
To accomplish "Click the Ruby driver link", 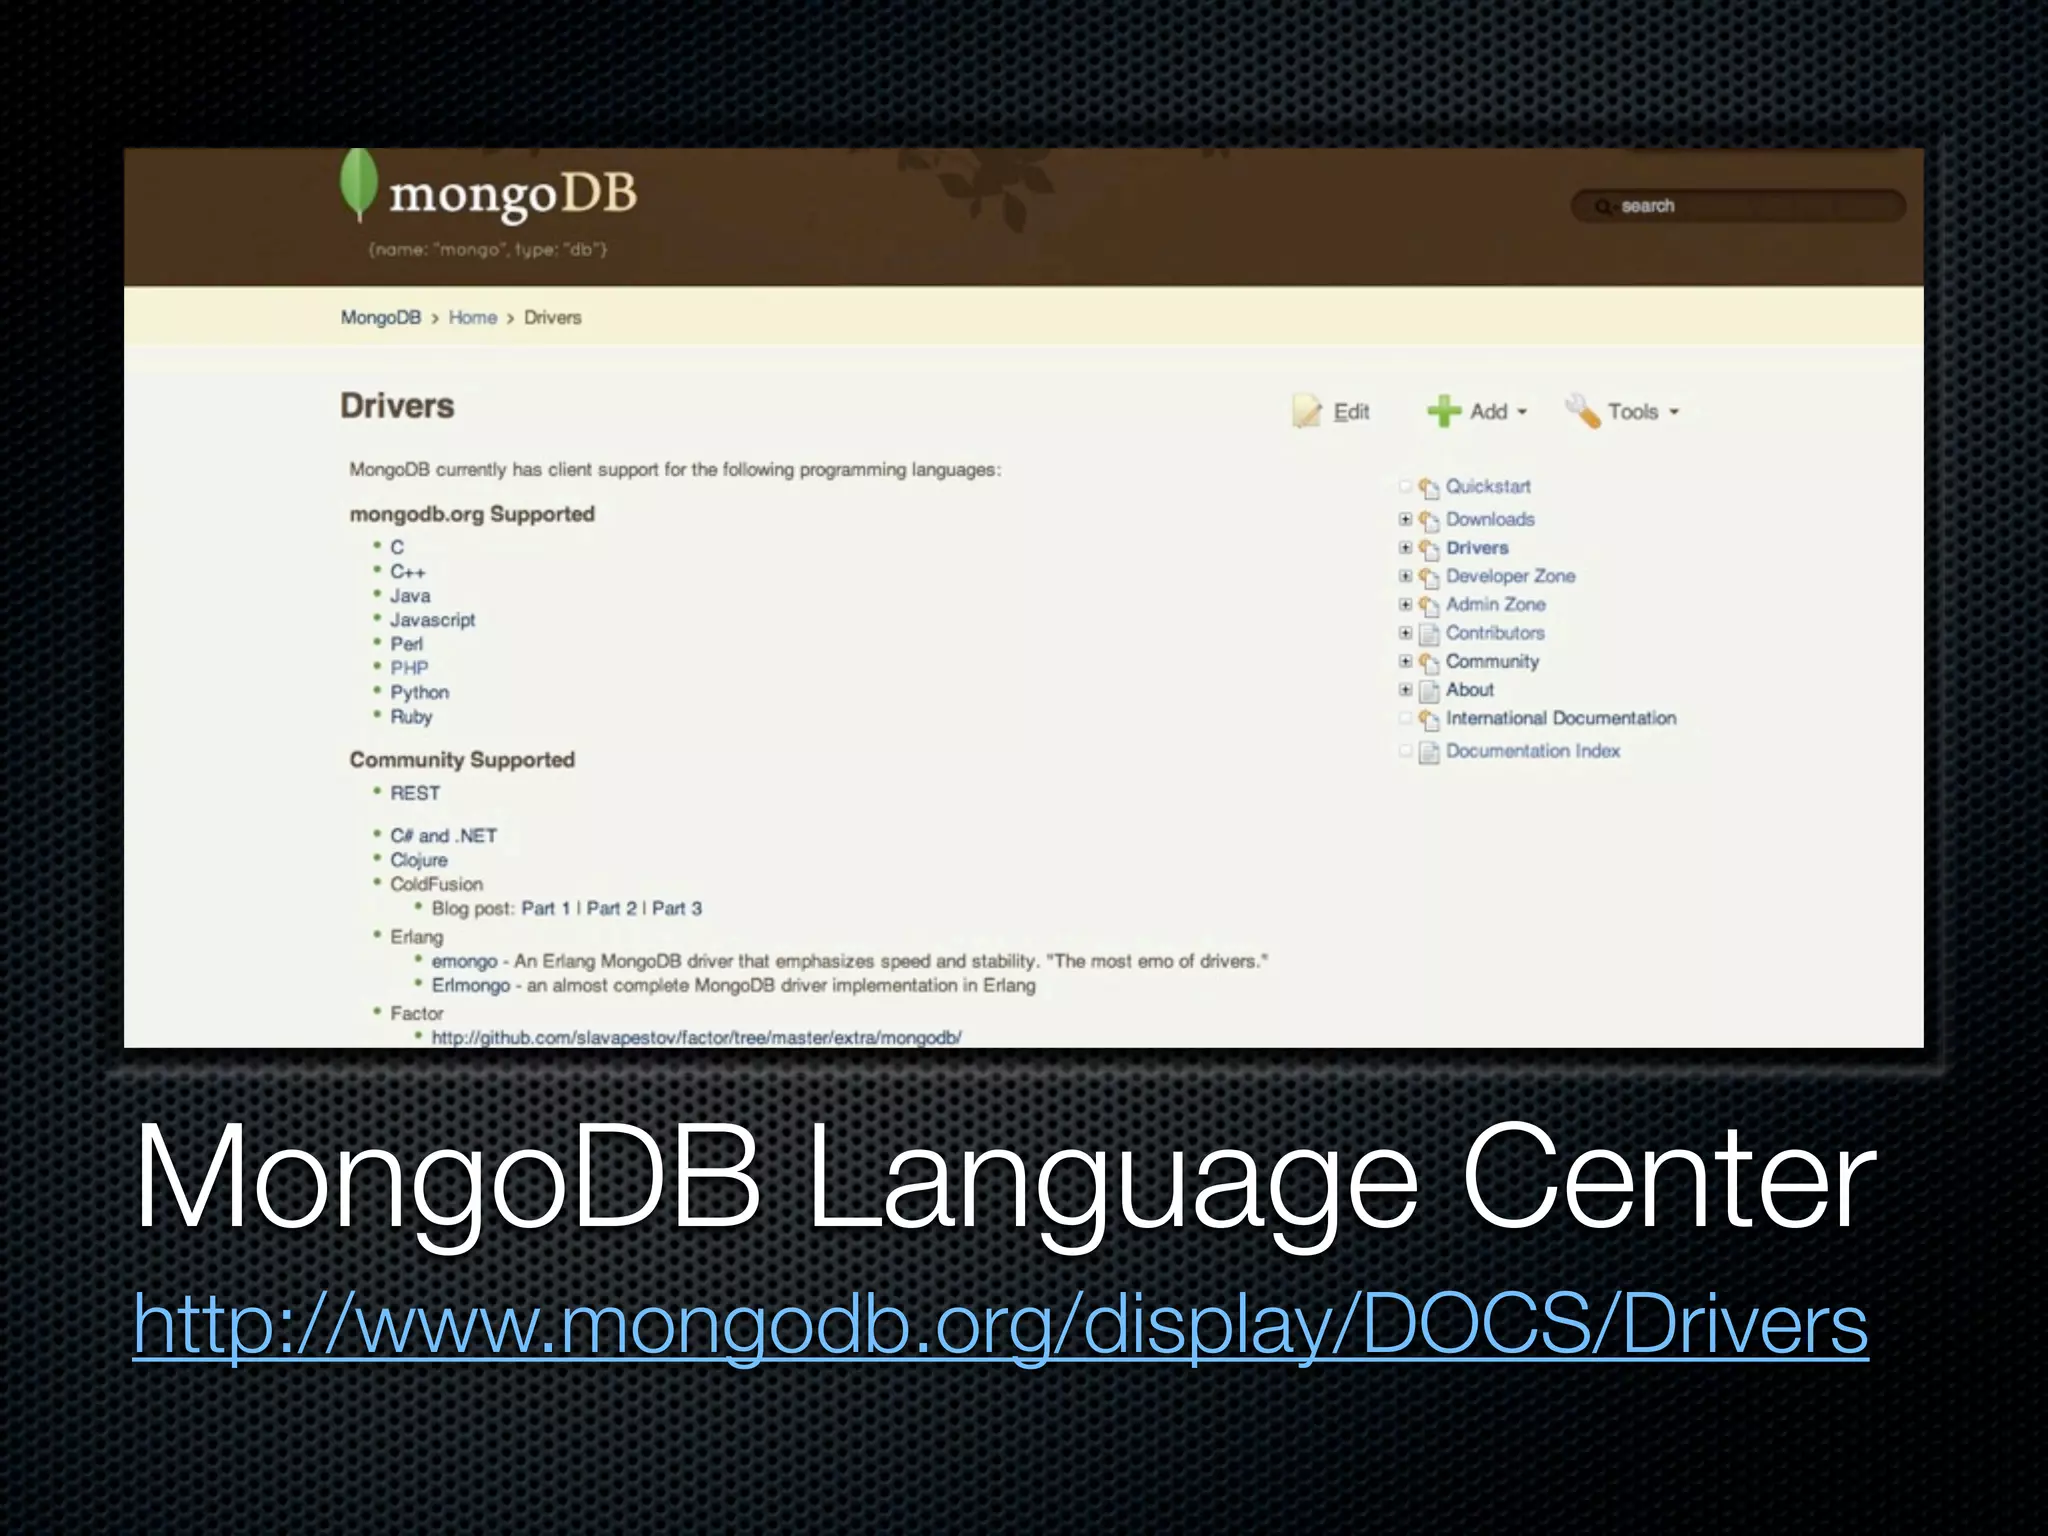I will 411,717.
